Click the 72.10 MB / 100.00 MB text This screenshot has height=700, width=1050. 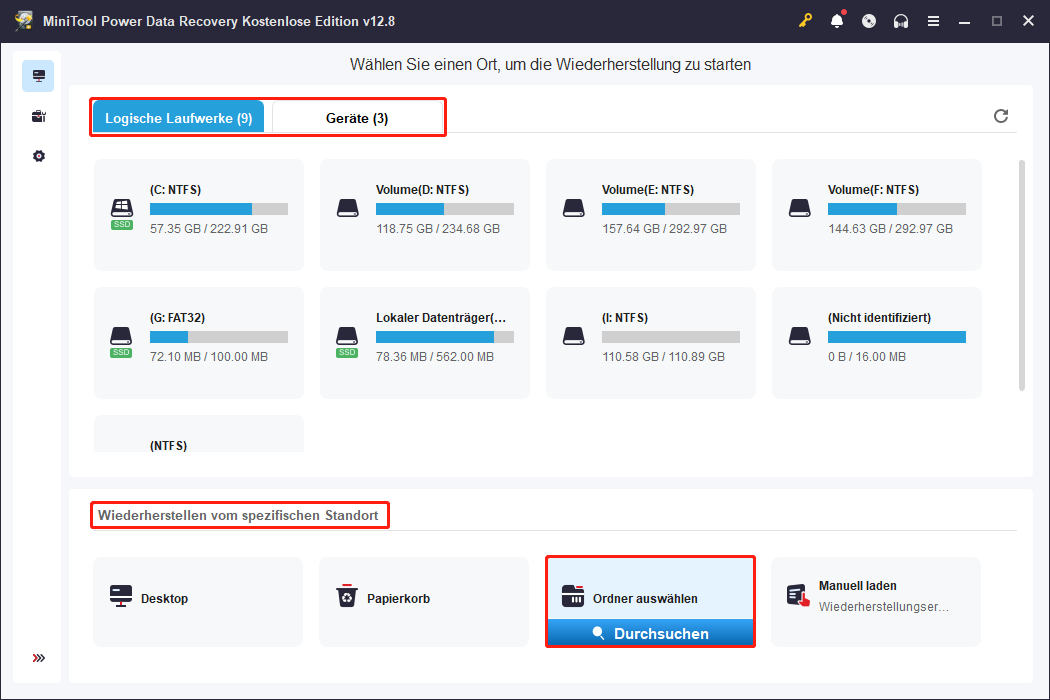coord(209,356)
